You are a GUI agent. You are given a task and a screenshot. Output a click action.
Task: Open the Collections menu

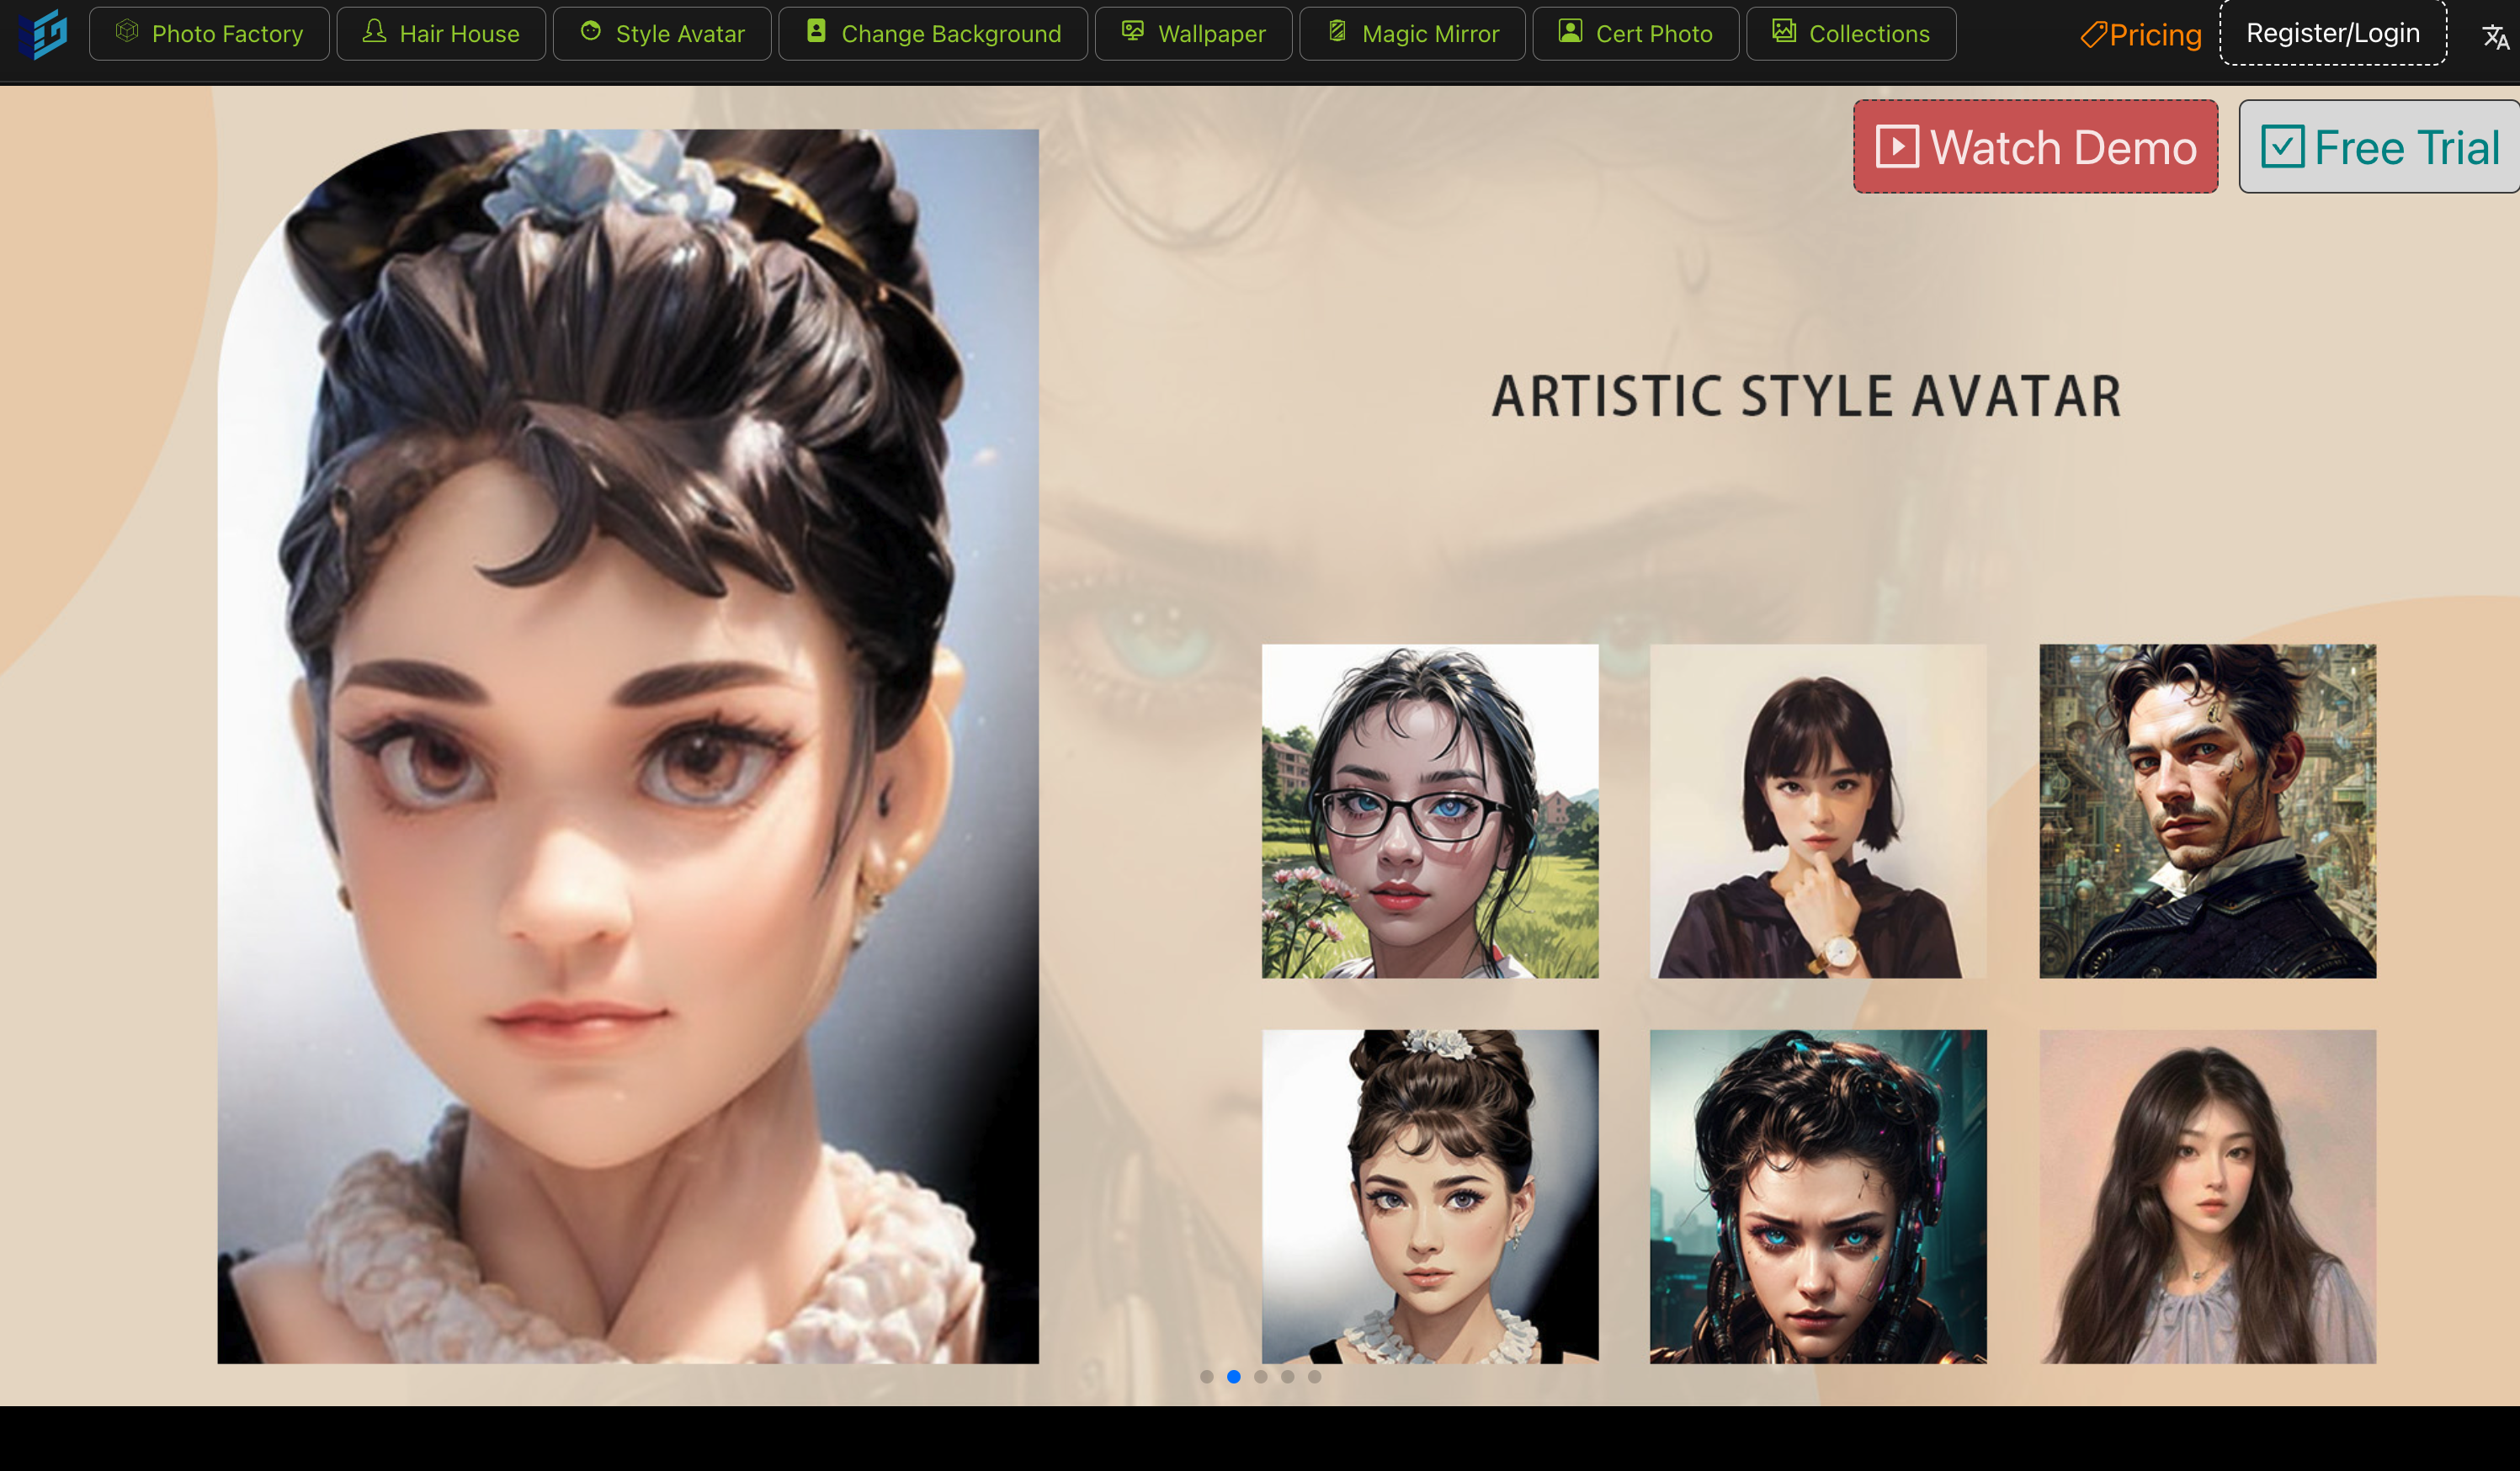point(1851,34)
